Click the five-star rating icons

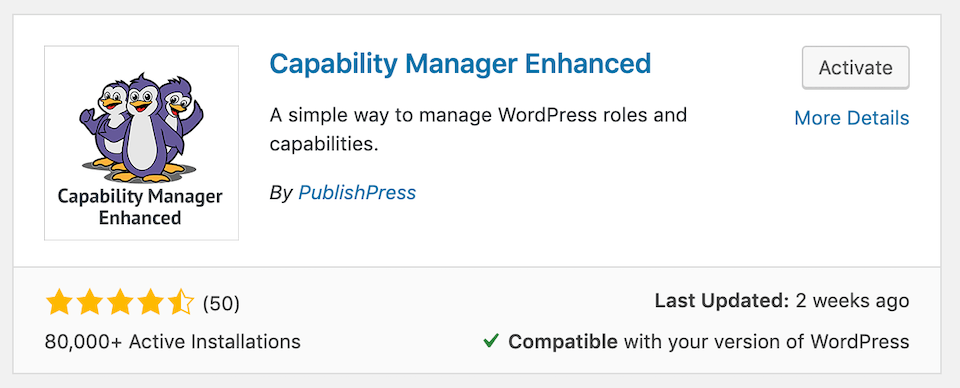pos(120,302)
